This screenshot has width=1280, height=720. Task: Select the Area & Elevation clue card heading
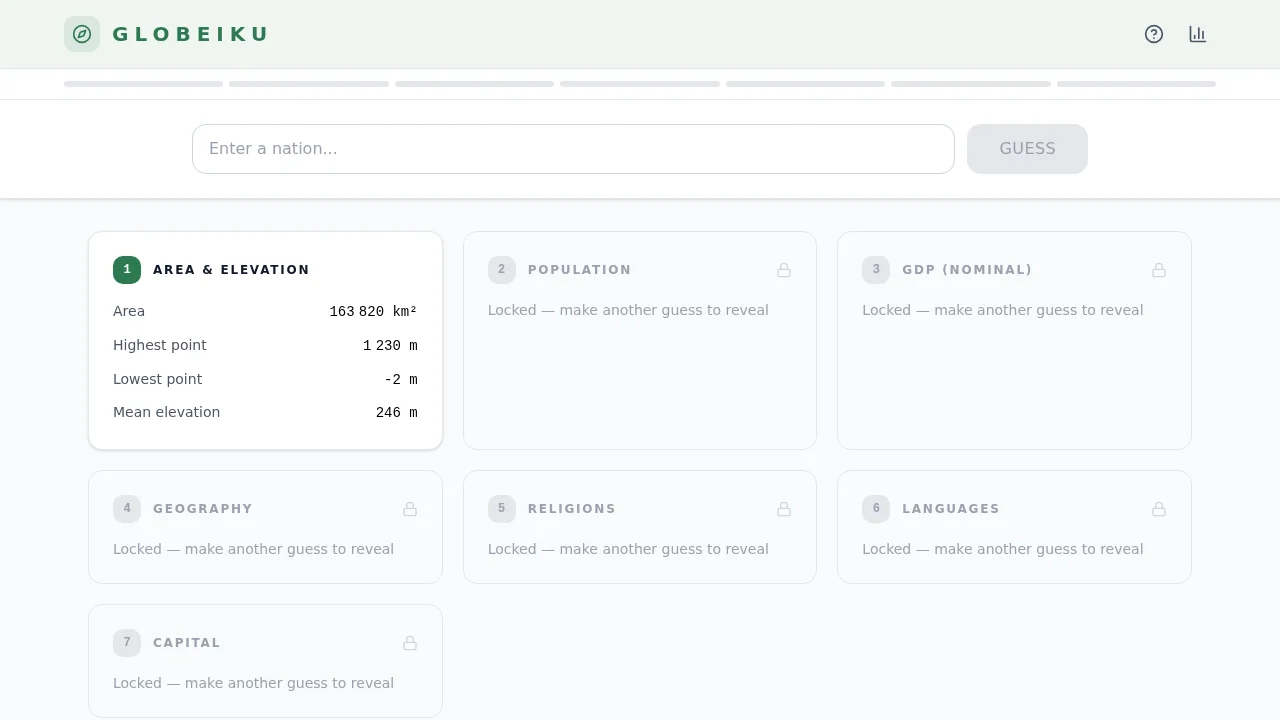[x=231, y=270]
